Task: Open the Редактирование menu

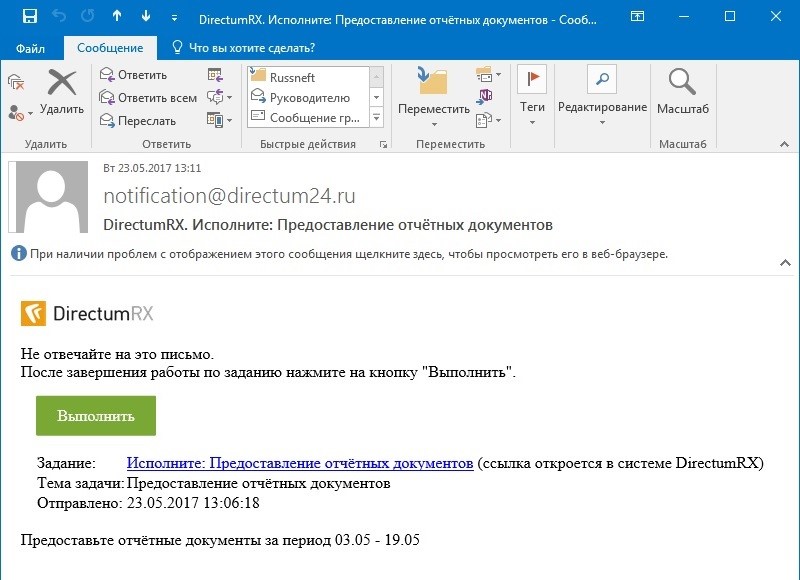Action: point(602,96)
